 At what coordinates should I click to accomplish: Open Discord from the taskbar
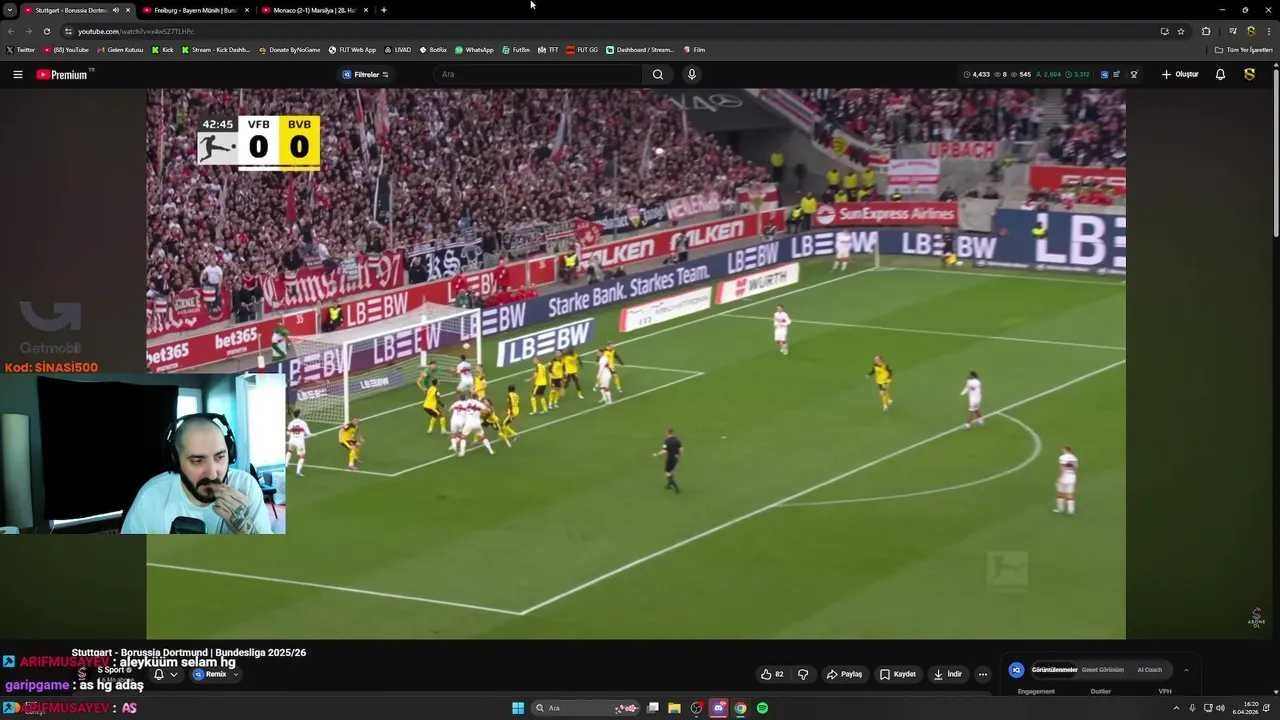point(718,708)
